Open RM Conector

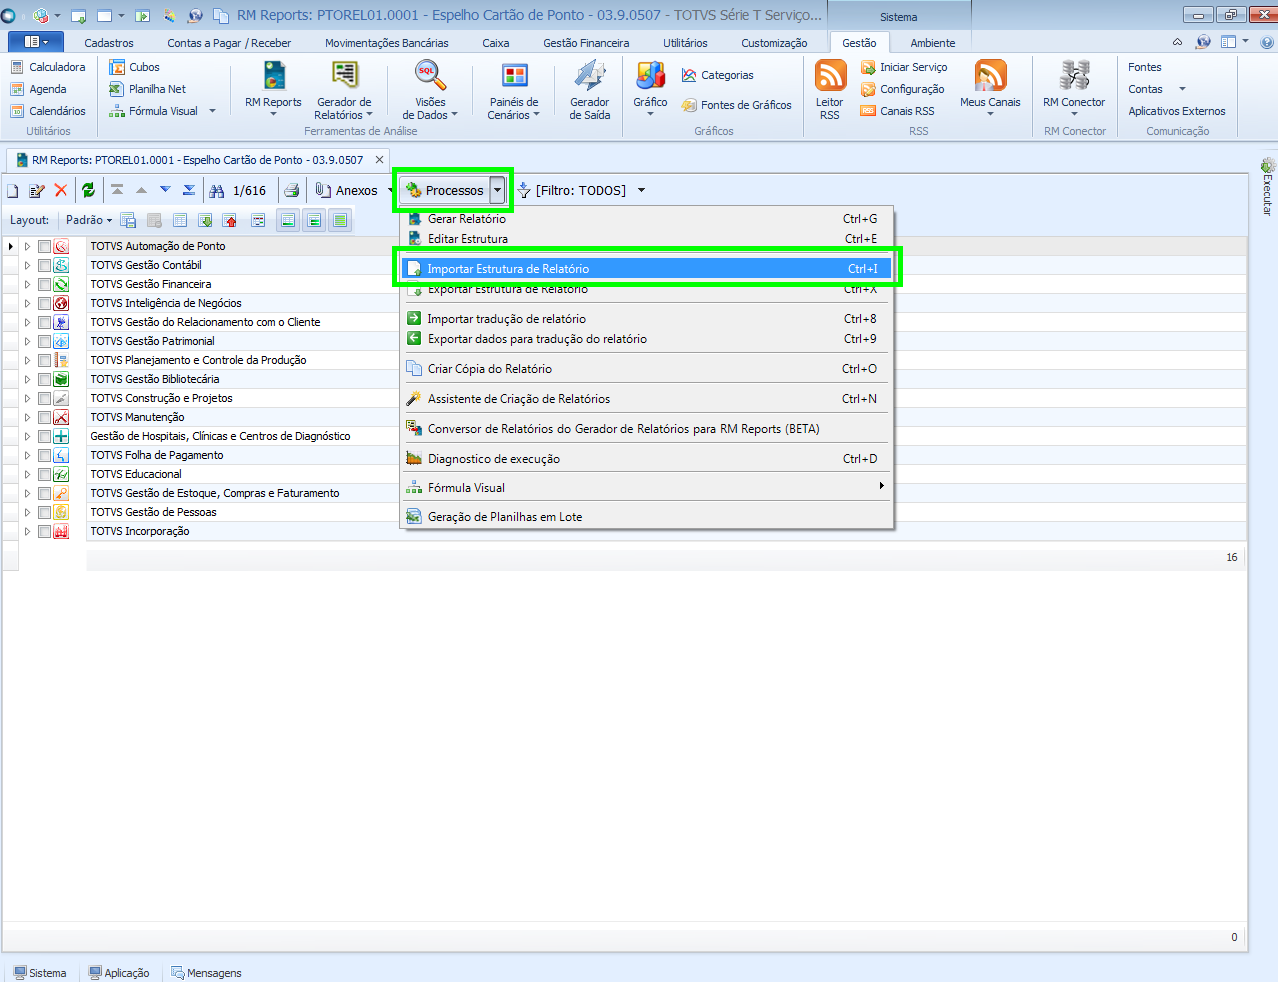coord(1074,87)
